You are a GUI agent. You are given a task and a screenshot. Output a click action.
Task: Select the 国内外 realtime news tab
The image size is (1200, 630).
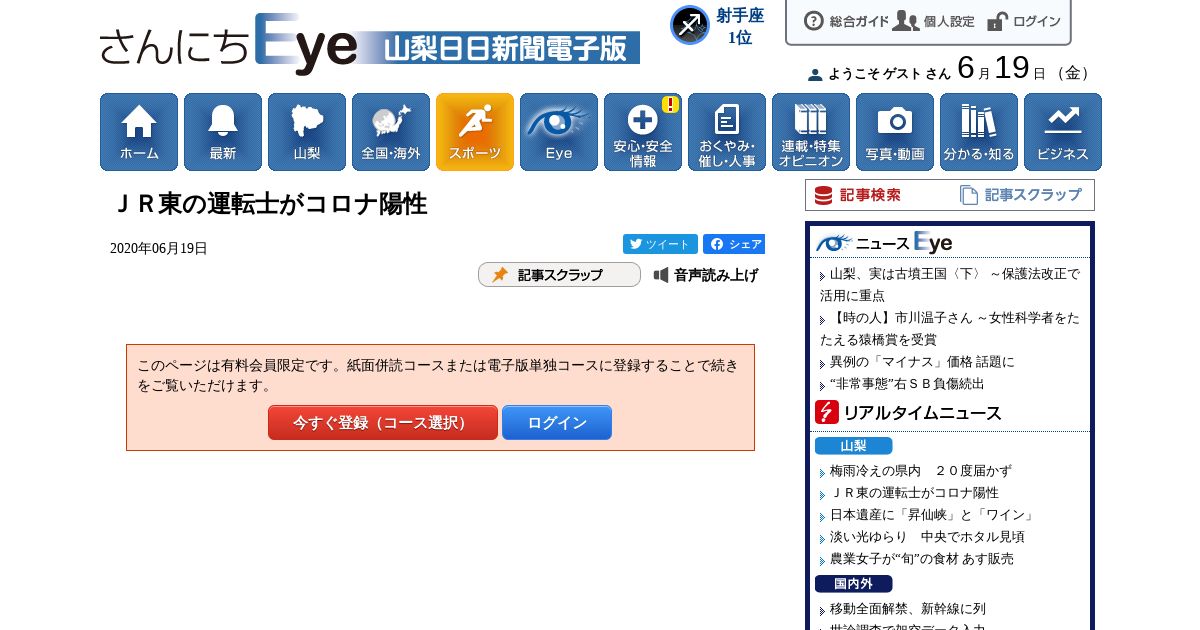(x=853, y=584)
